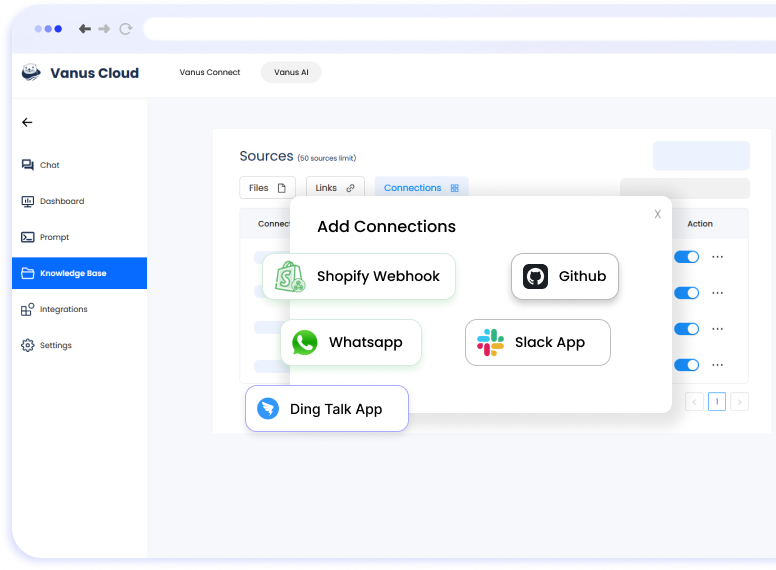Click the Slack colorful logo icon
Screen dimensions: 776x570
coord(490,342)
